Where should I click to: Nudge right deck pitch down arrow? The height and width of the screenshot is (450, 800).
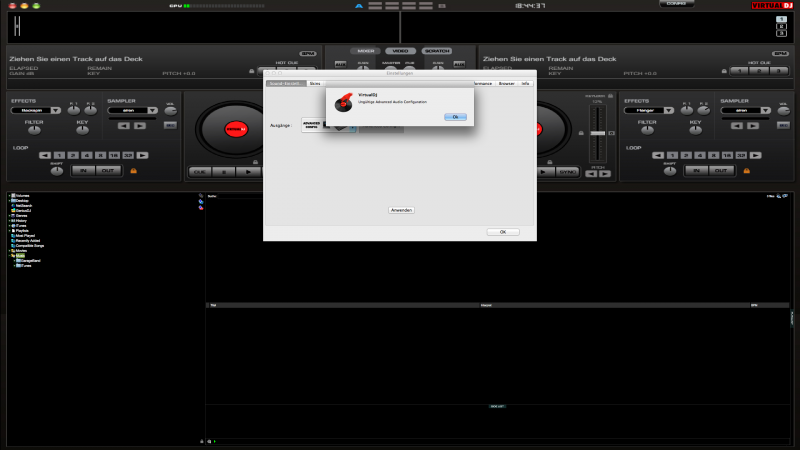click(x=591, y=174)
